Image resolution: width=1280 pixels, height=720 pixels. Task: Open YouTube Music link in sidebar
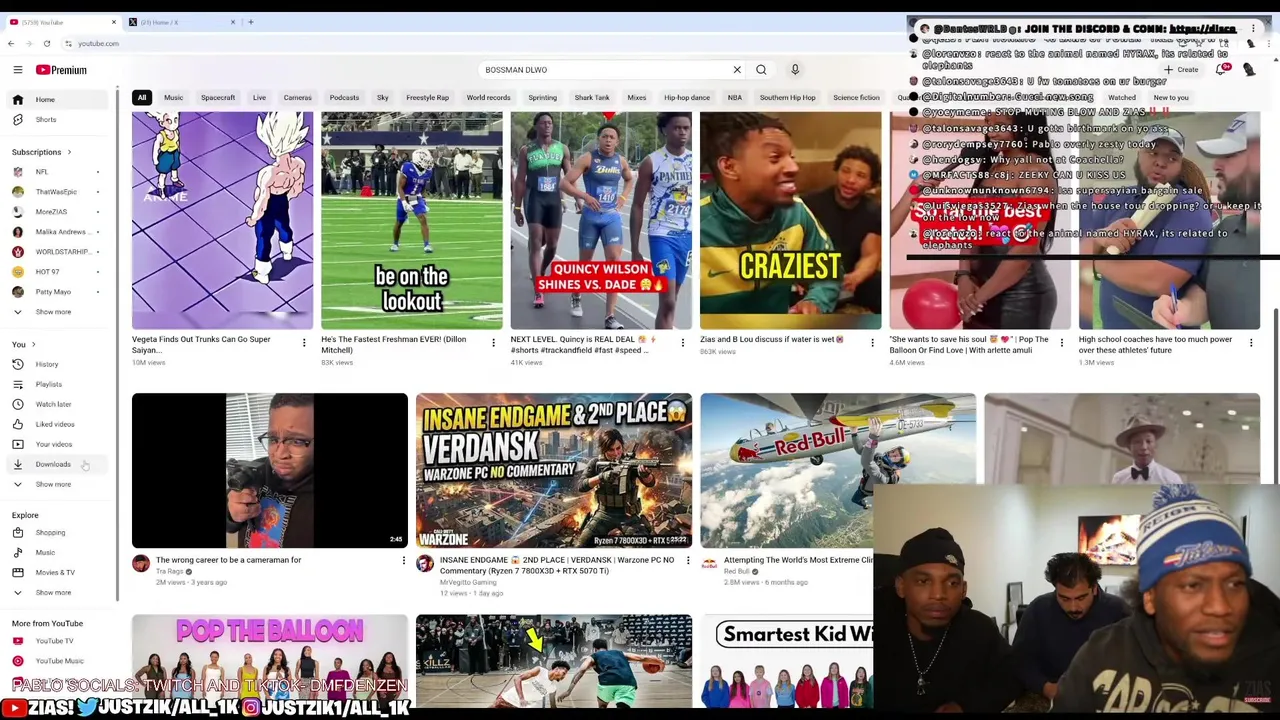pos(59,661)
